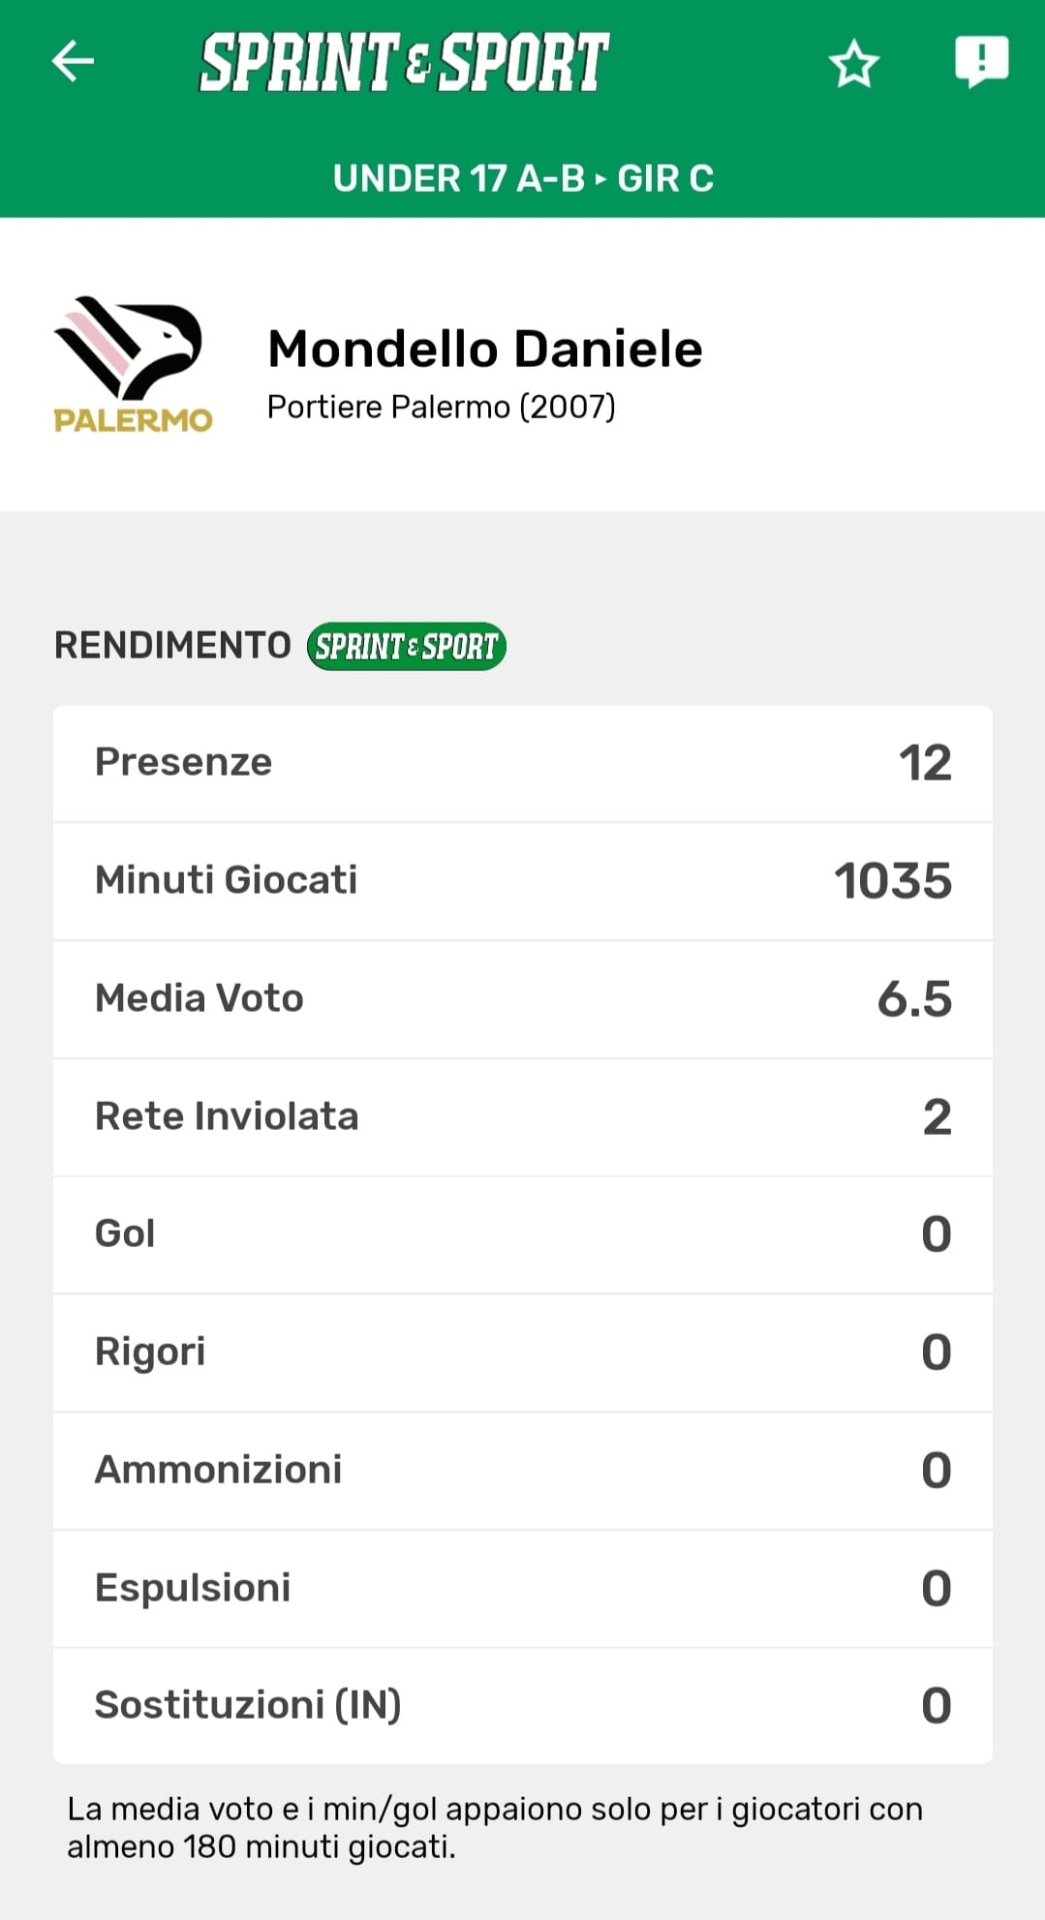Select player name Mondello Daniele
The height and width of the screenshot is (1920, 1045).
click(485, 349)
